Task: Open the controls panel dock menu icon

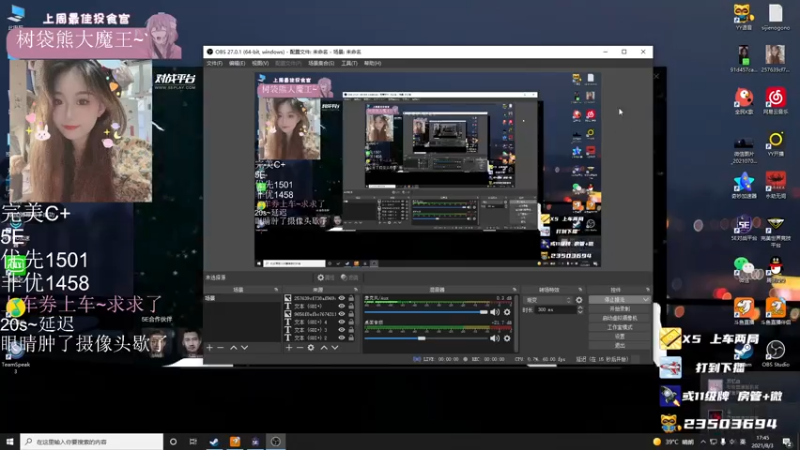Action: (x=647, y=290)
